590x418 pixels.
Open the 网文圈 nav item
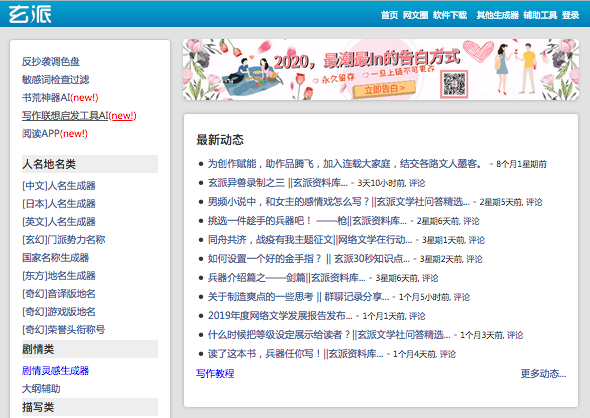415,15
